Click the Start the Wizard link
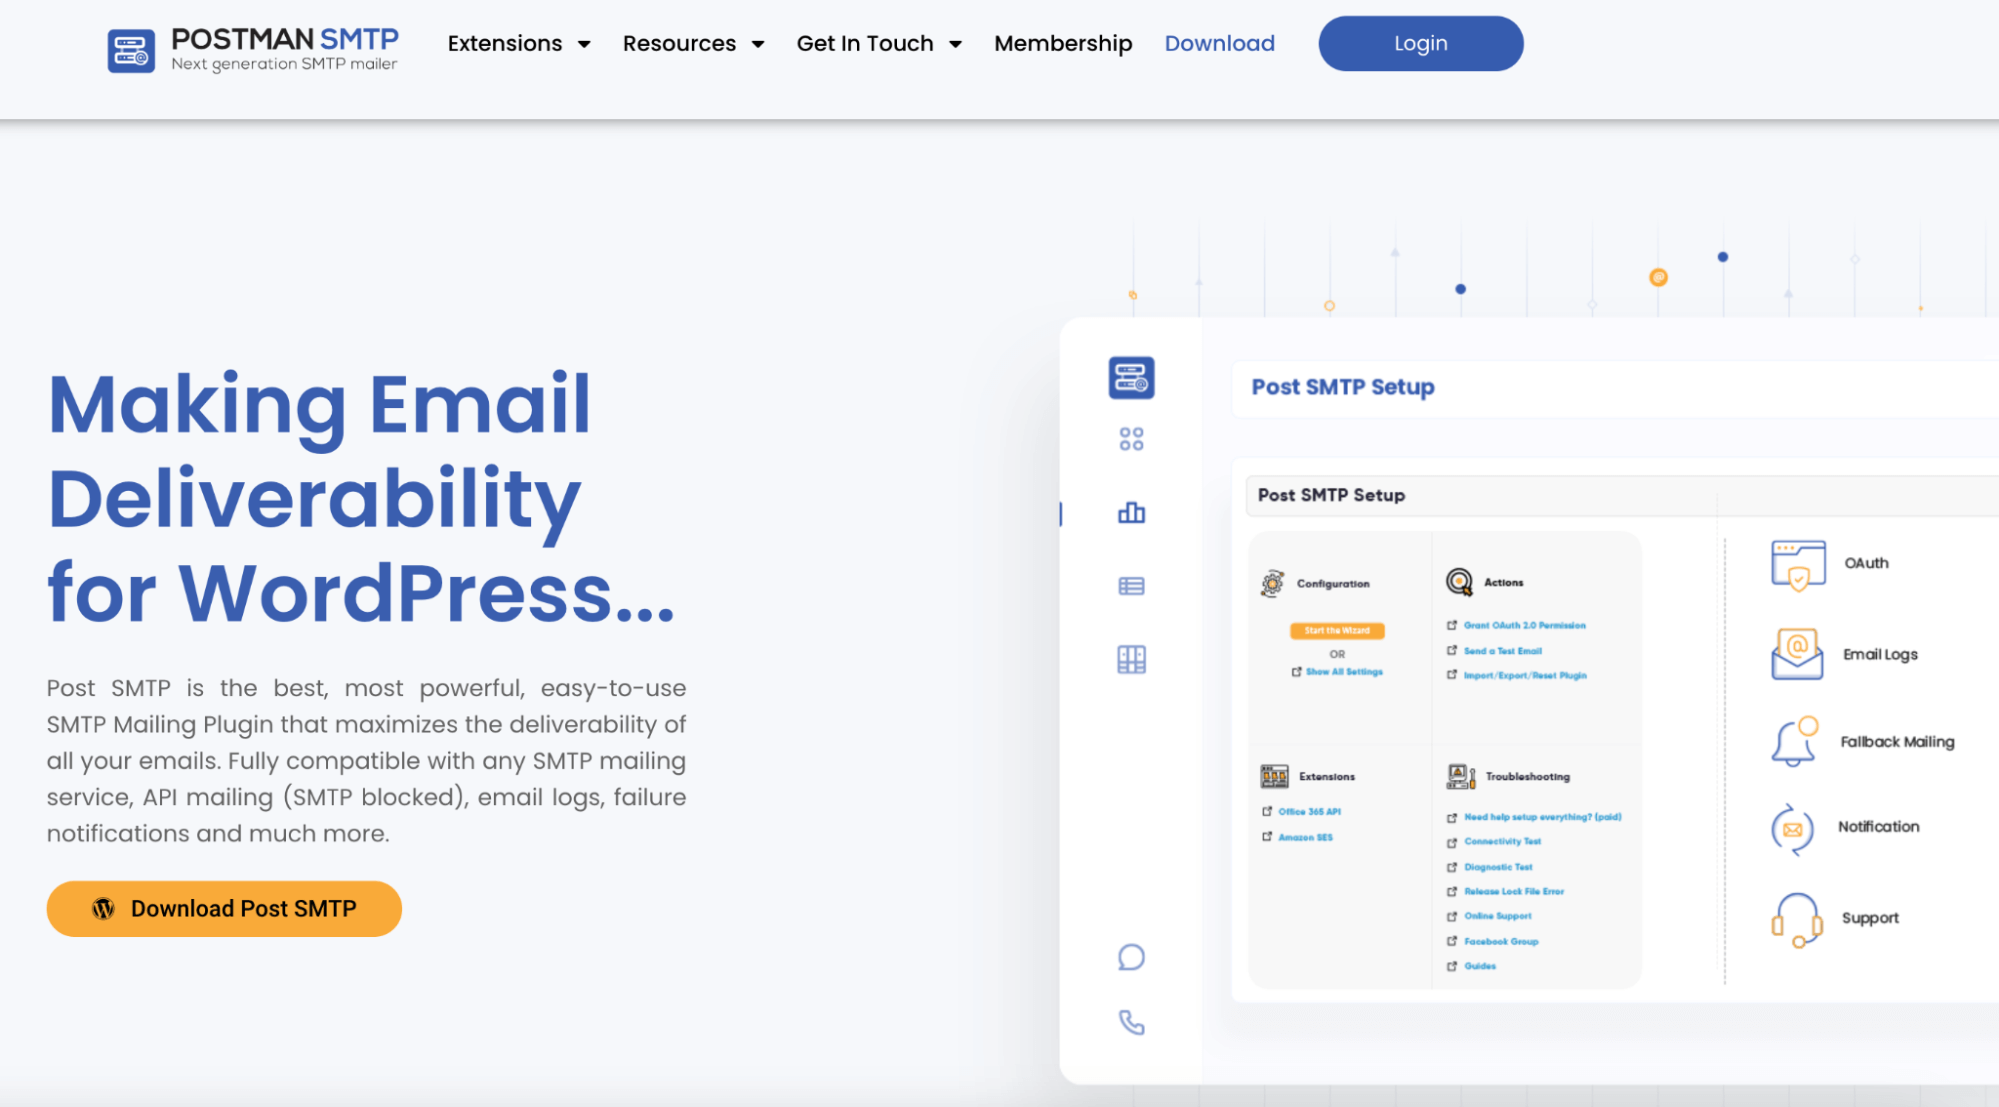 [x=1337, y=630]
